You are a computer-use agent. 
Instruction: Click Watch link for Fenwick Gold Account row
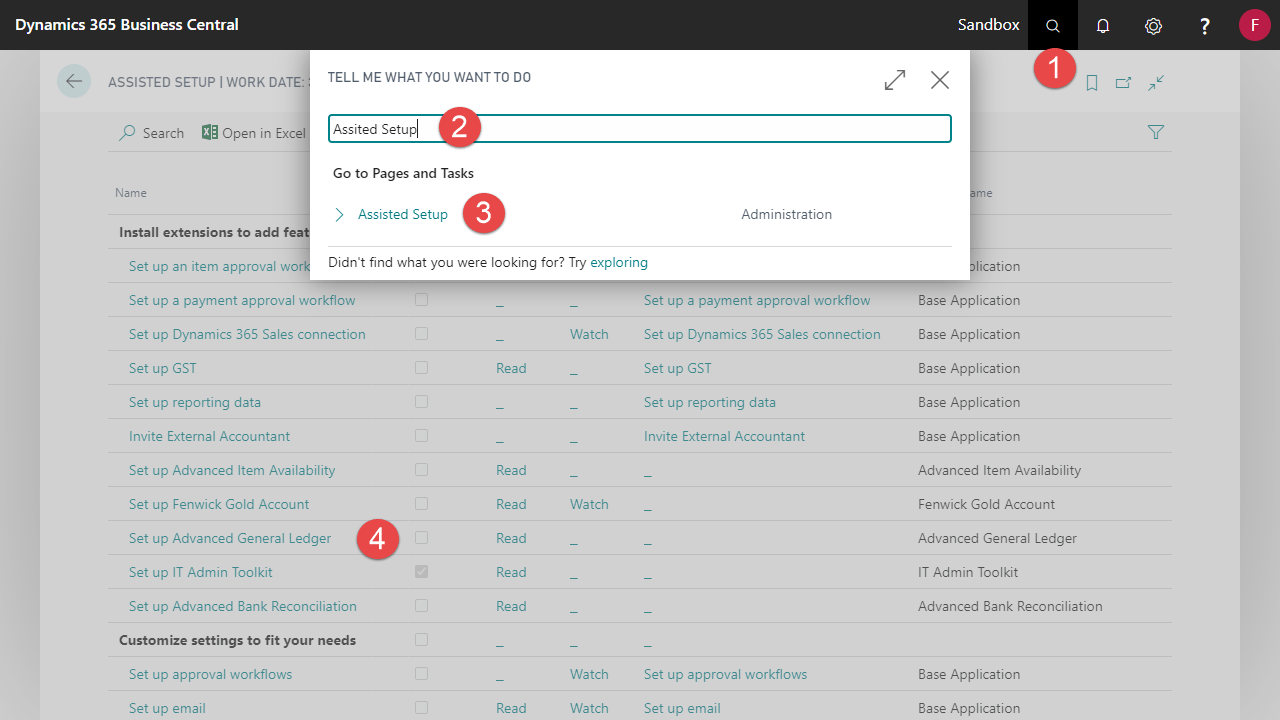589,504
